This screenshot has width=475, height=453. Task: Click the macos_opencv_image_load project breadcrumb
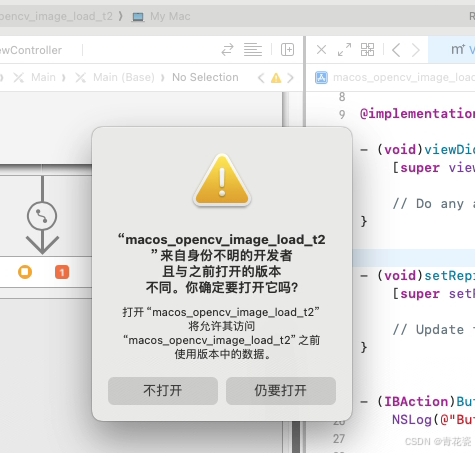click(x=404, y=78)
